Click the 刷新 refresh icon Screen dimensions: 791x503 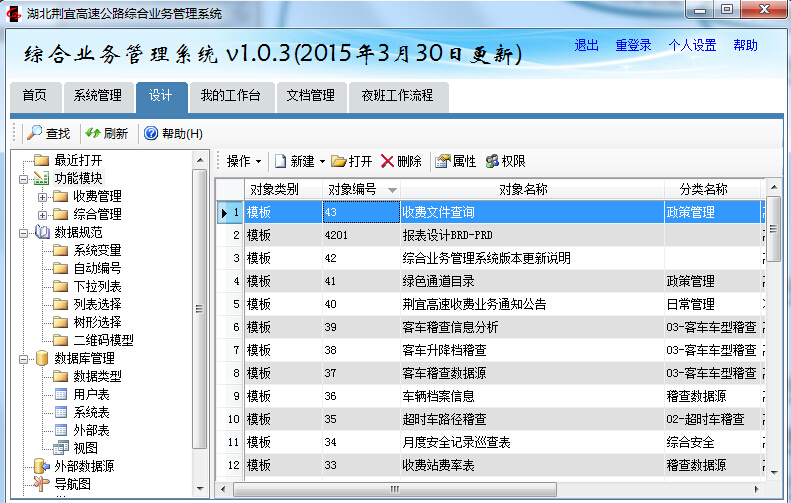pyautogui.click(x=92, y=133)
